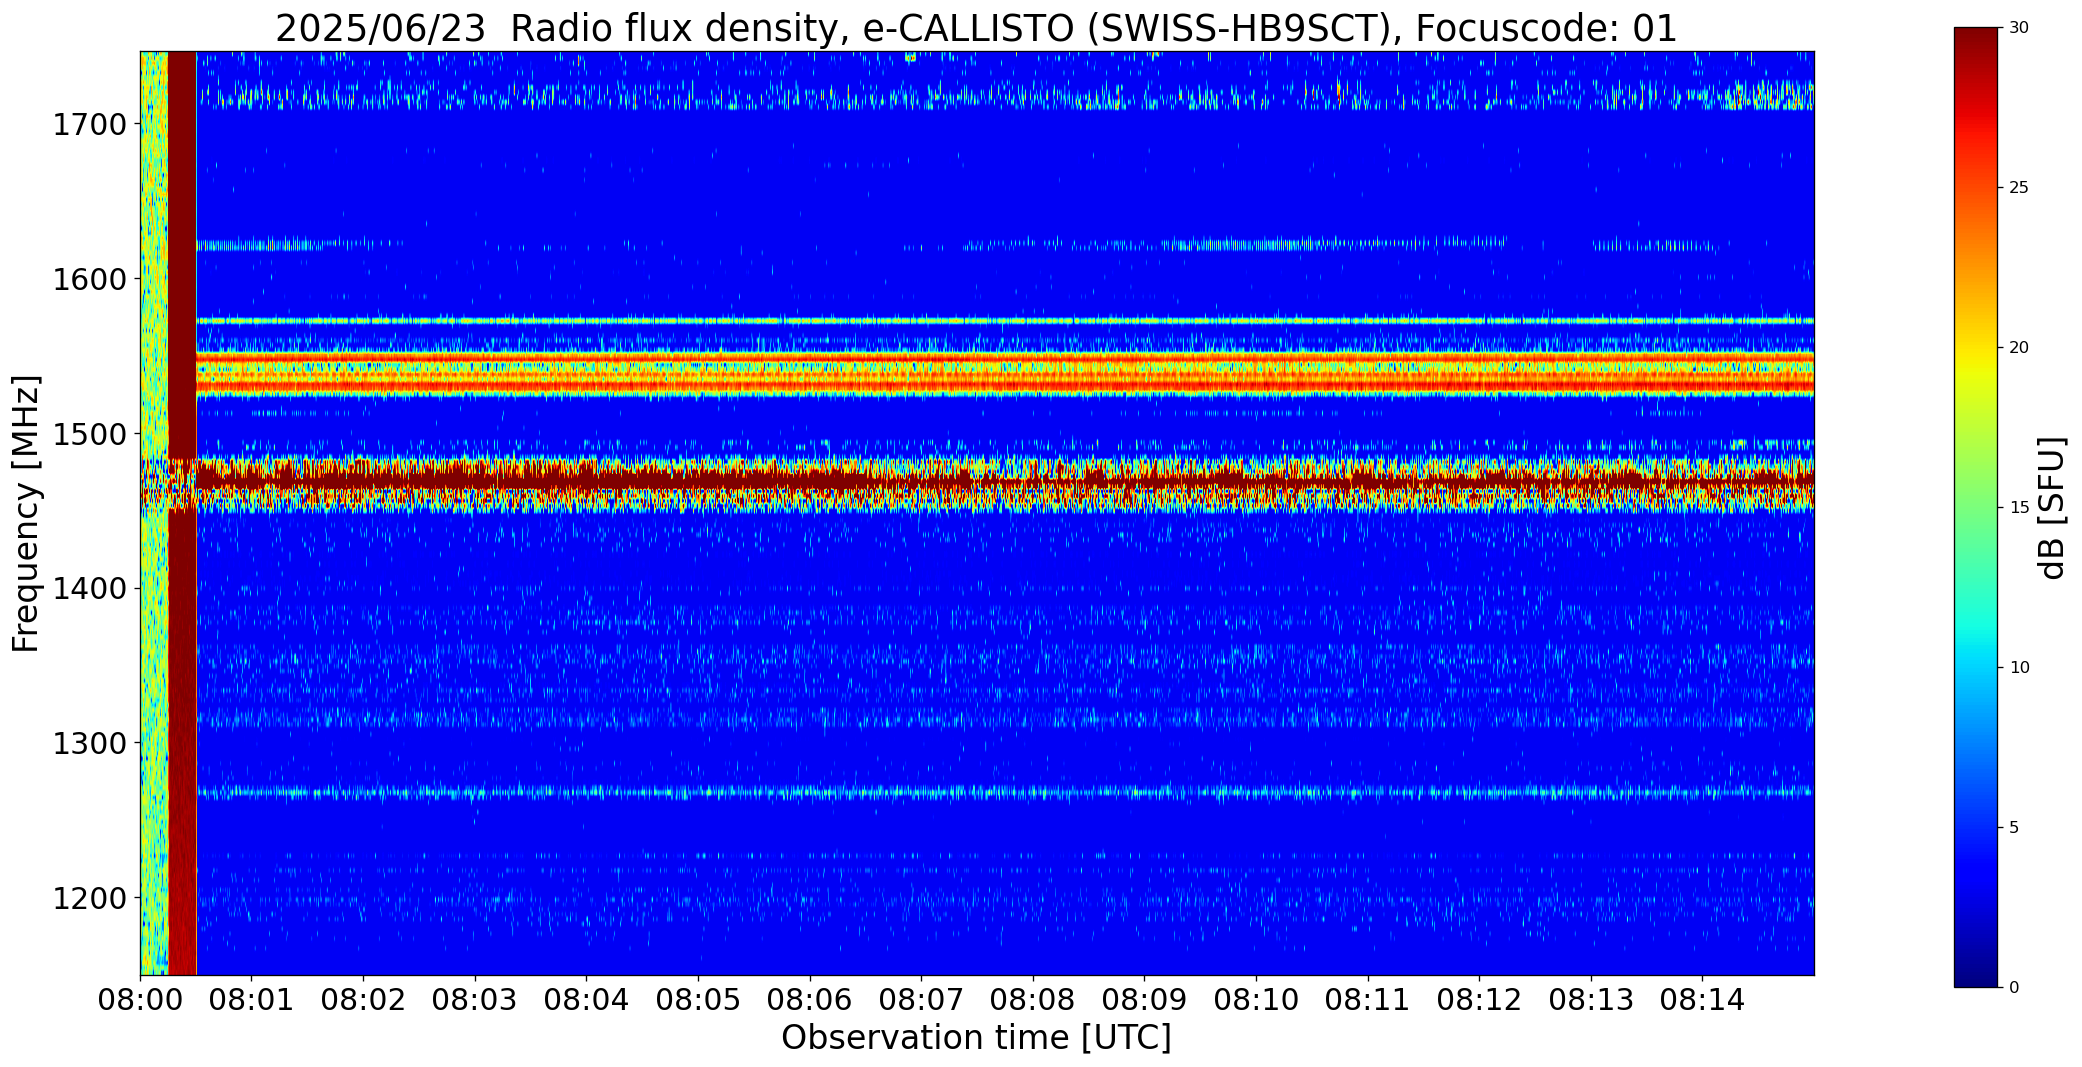Click the 'Frequency [MHz]' axis label
The width and height of the screenshot is (2082, 1067).
pyautogui.click(x=27, y=513)
